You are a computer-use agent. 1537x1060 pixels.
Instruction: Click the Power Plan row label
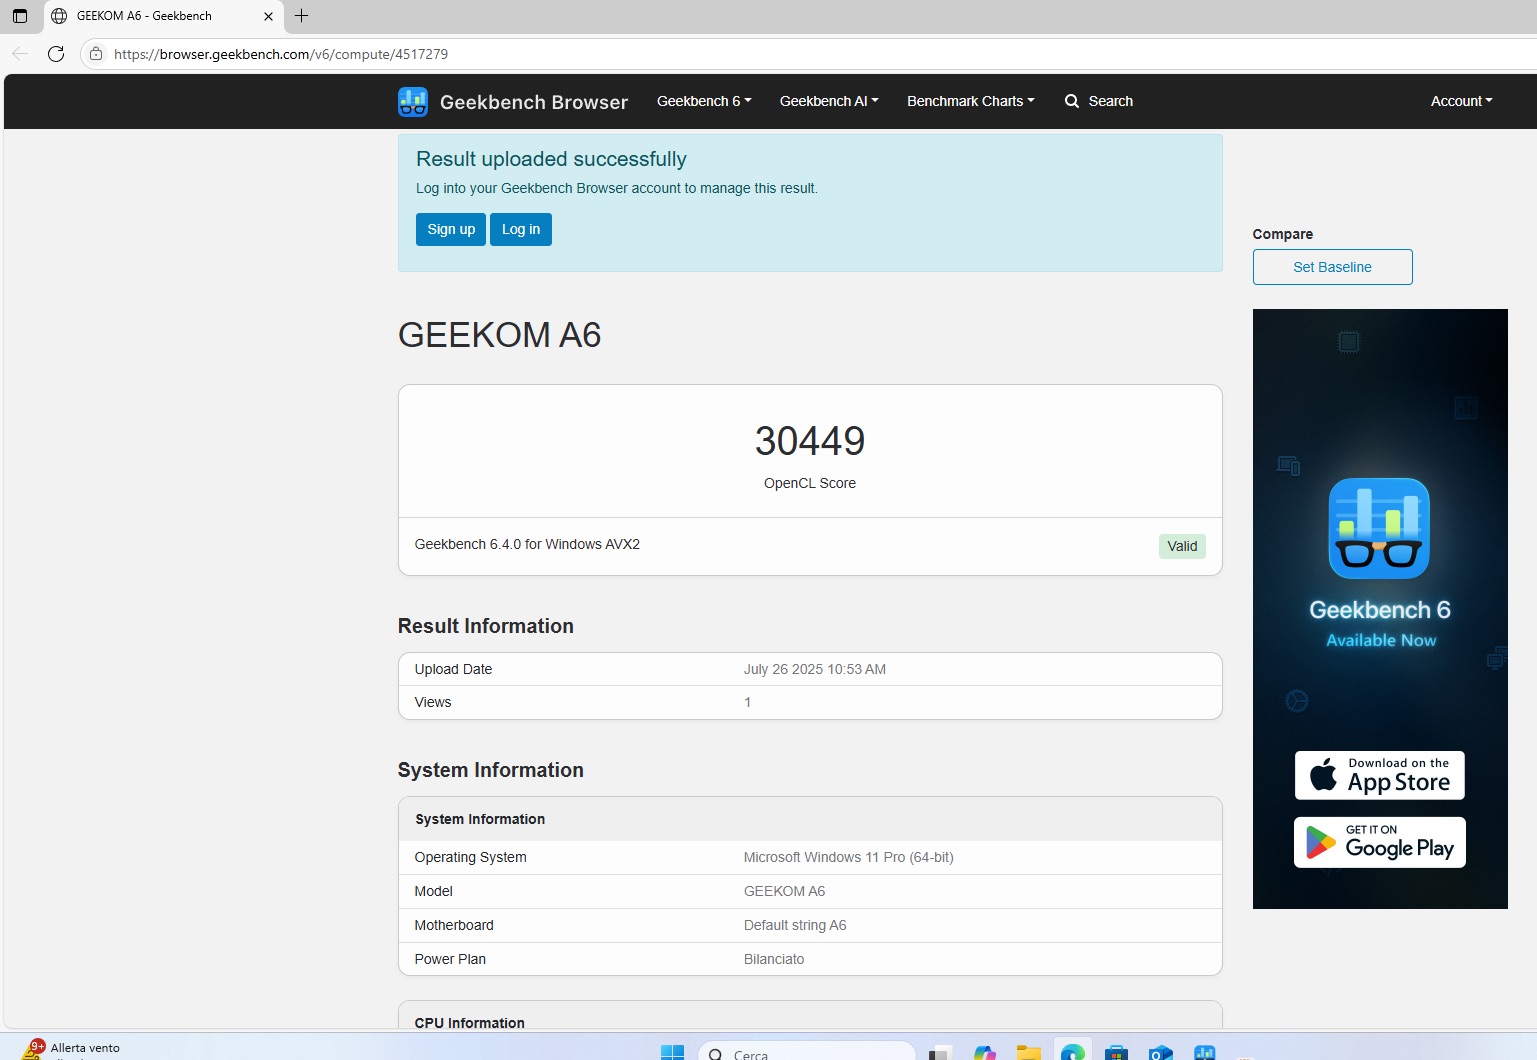click(x=450, y=959)
